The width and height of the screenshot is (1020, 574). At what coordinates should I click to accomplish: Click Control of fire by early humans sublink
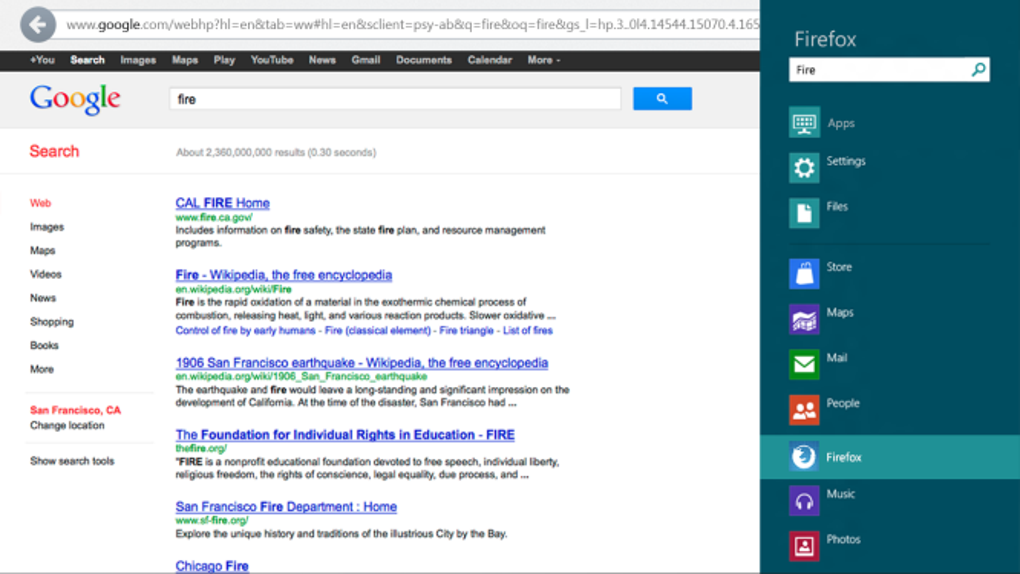coord(245,331)
